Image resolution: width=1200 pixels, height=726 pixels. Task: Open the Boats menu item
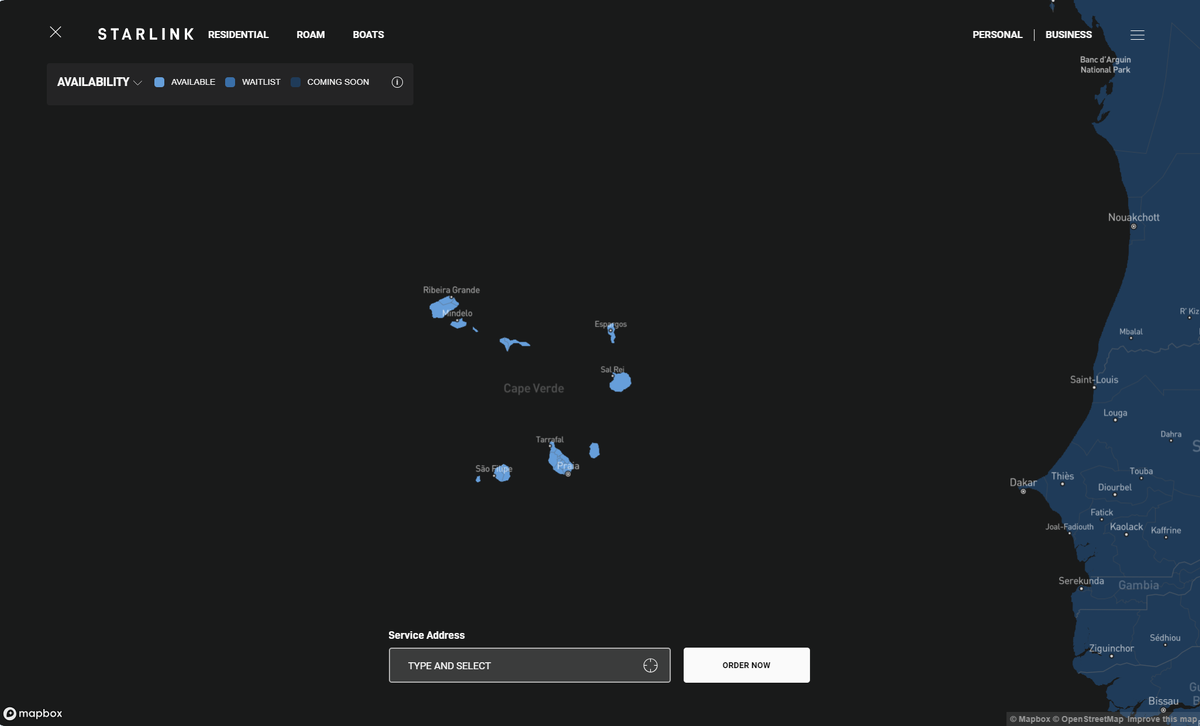tap(368, 35)
